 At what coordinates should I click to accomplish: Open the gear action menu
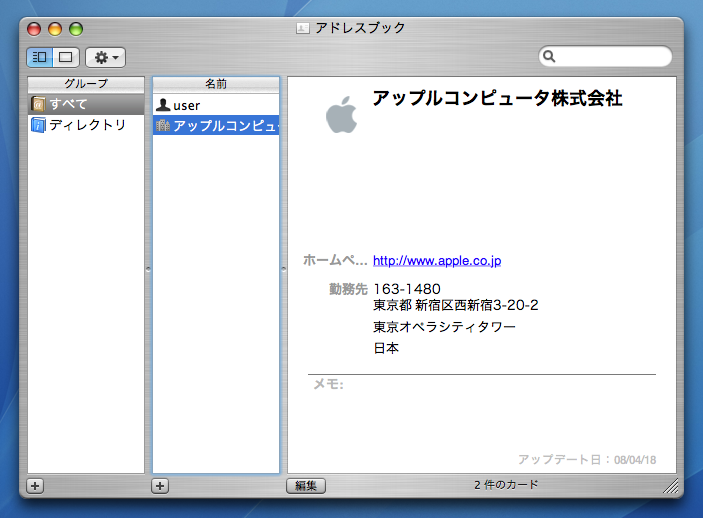coord(105,57)
